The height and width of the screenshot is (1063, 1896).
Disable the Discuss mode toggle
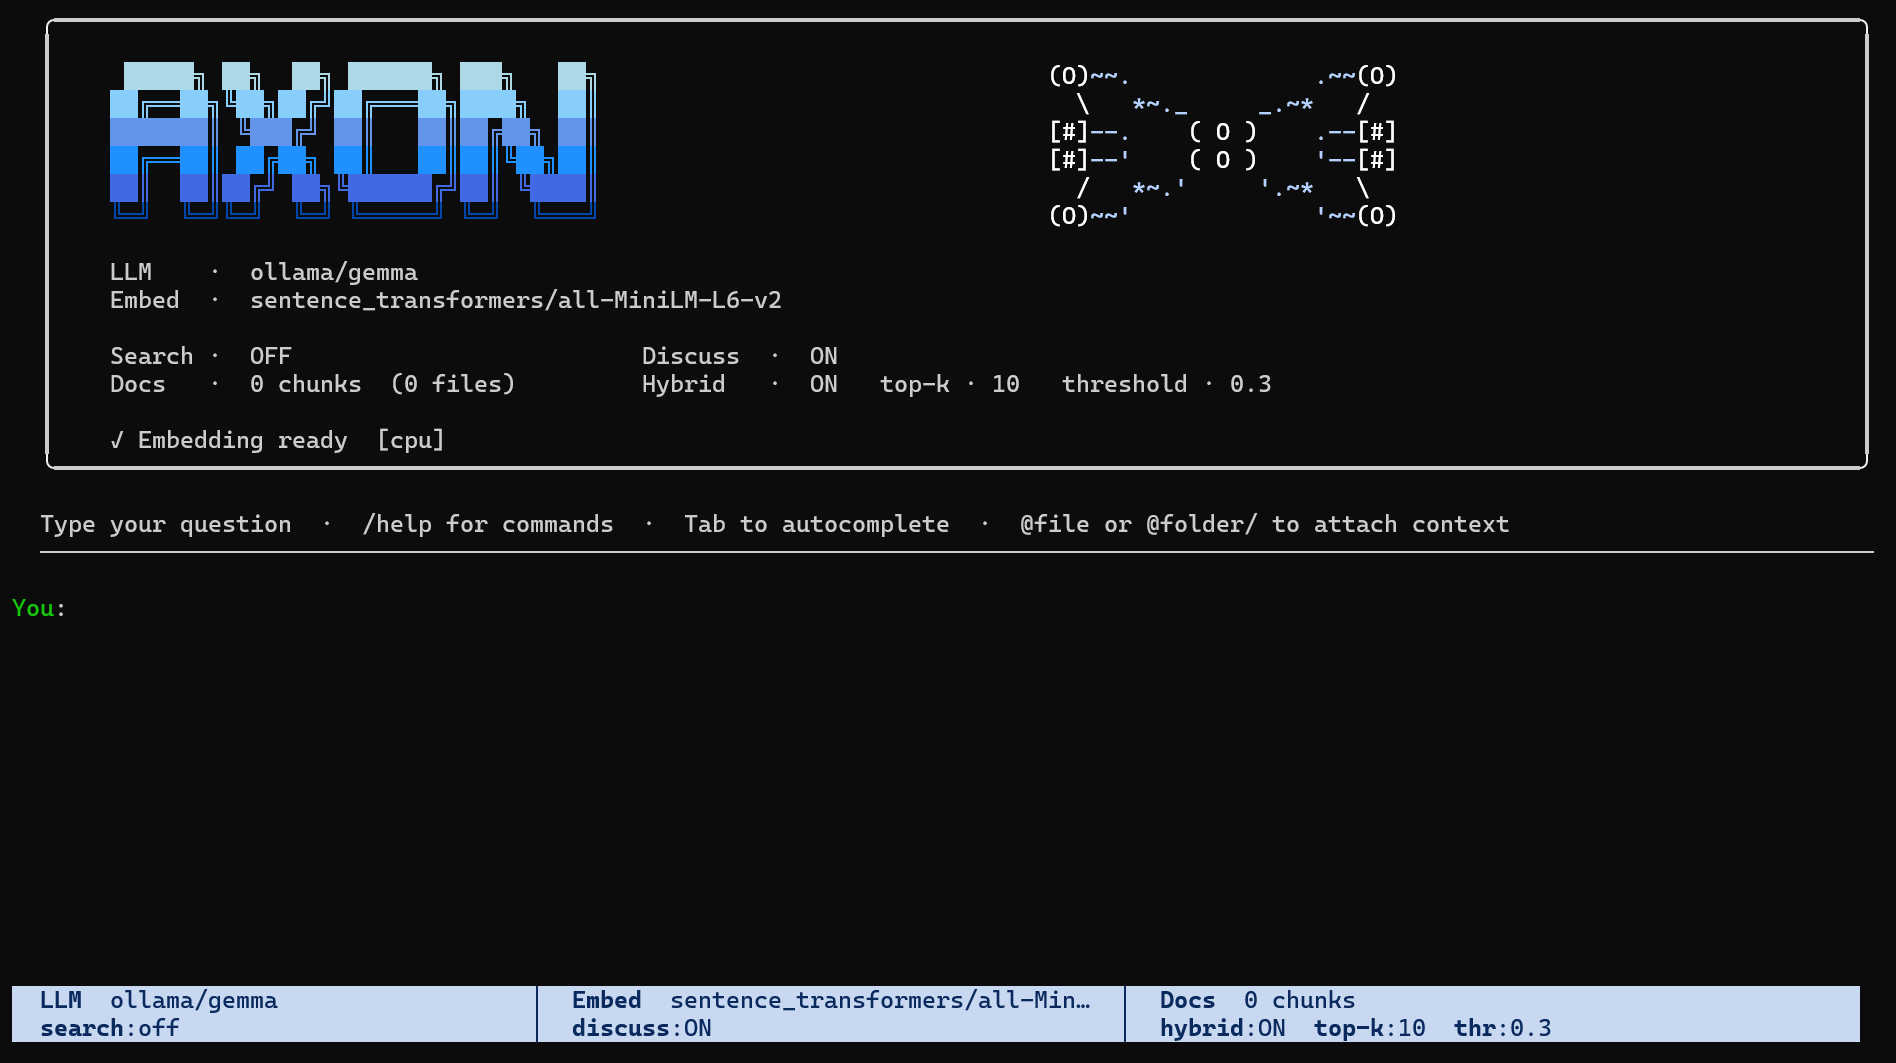824,355
